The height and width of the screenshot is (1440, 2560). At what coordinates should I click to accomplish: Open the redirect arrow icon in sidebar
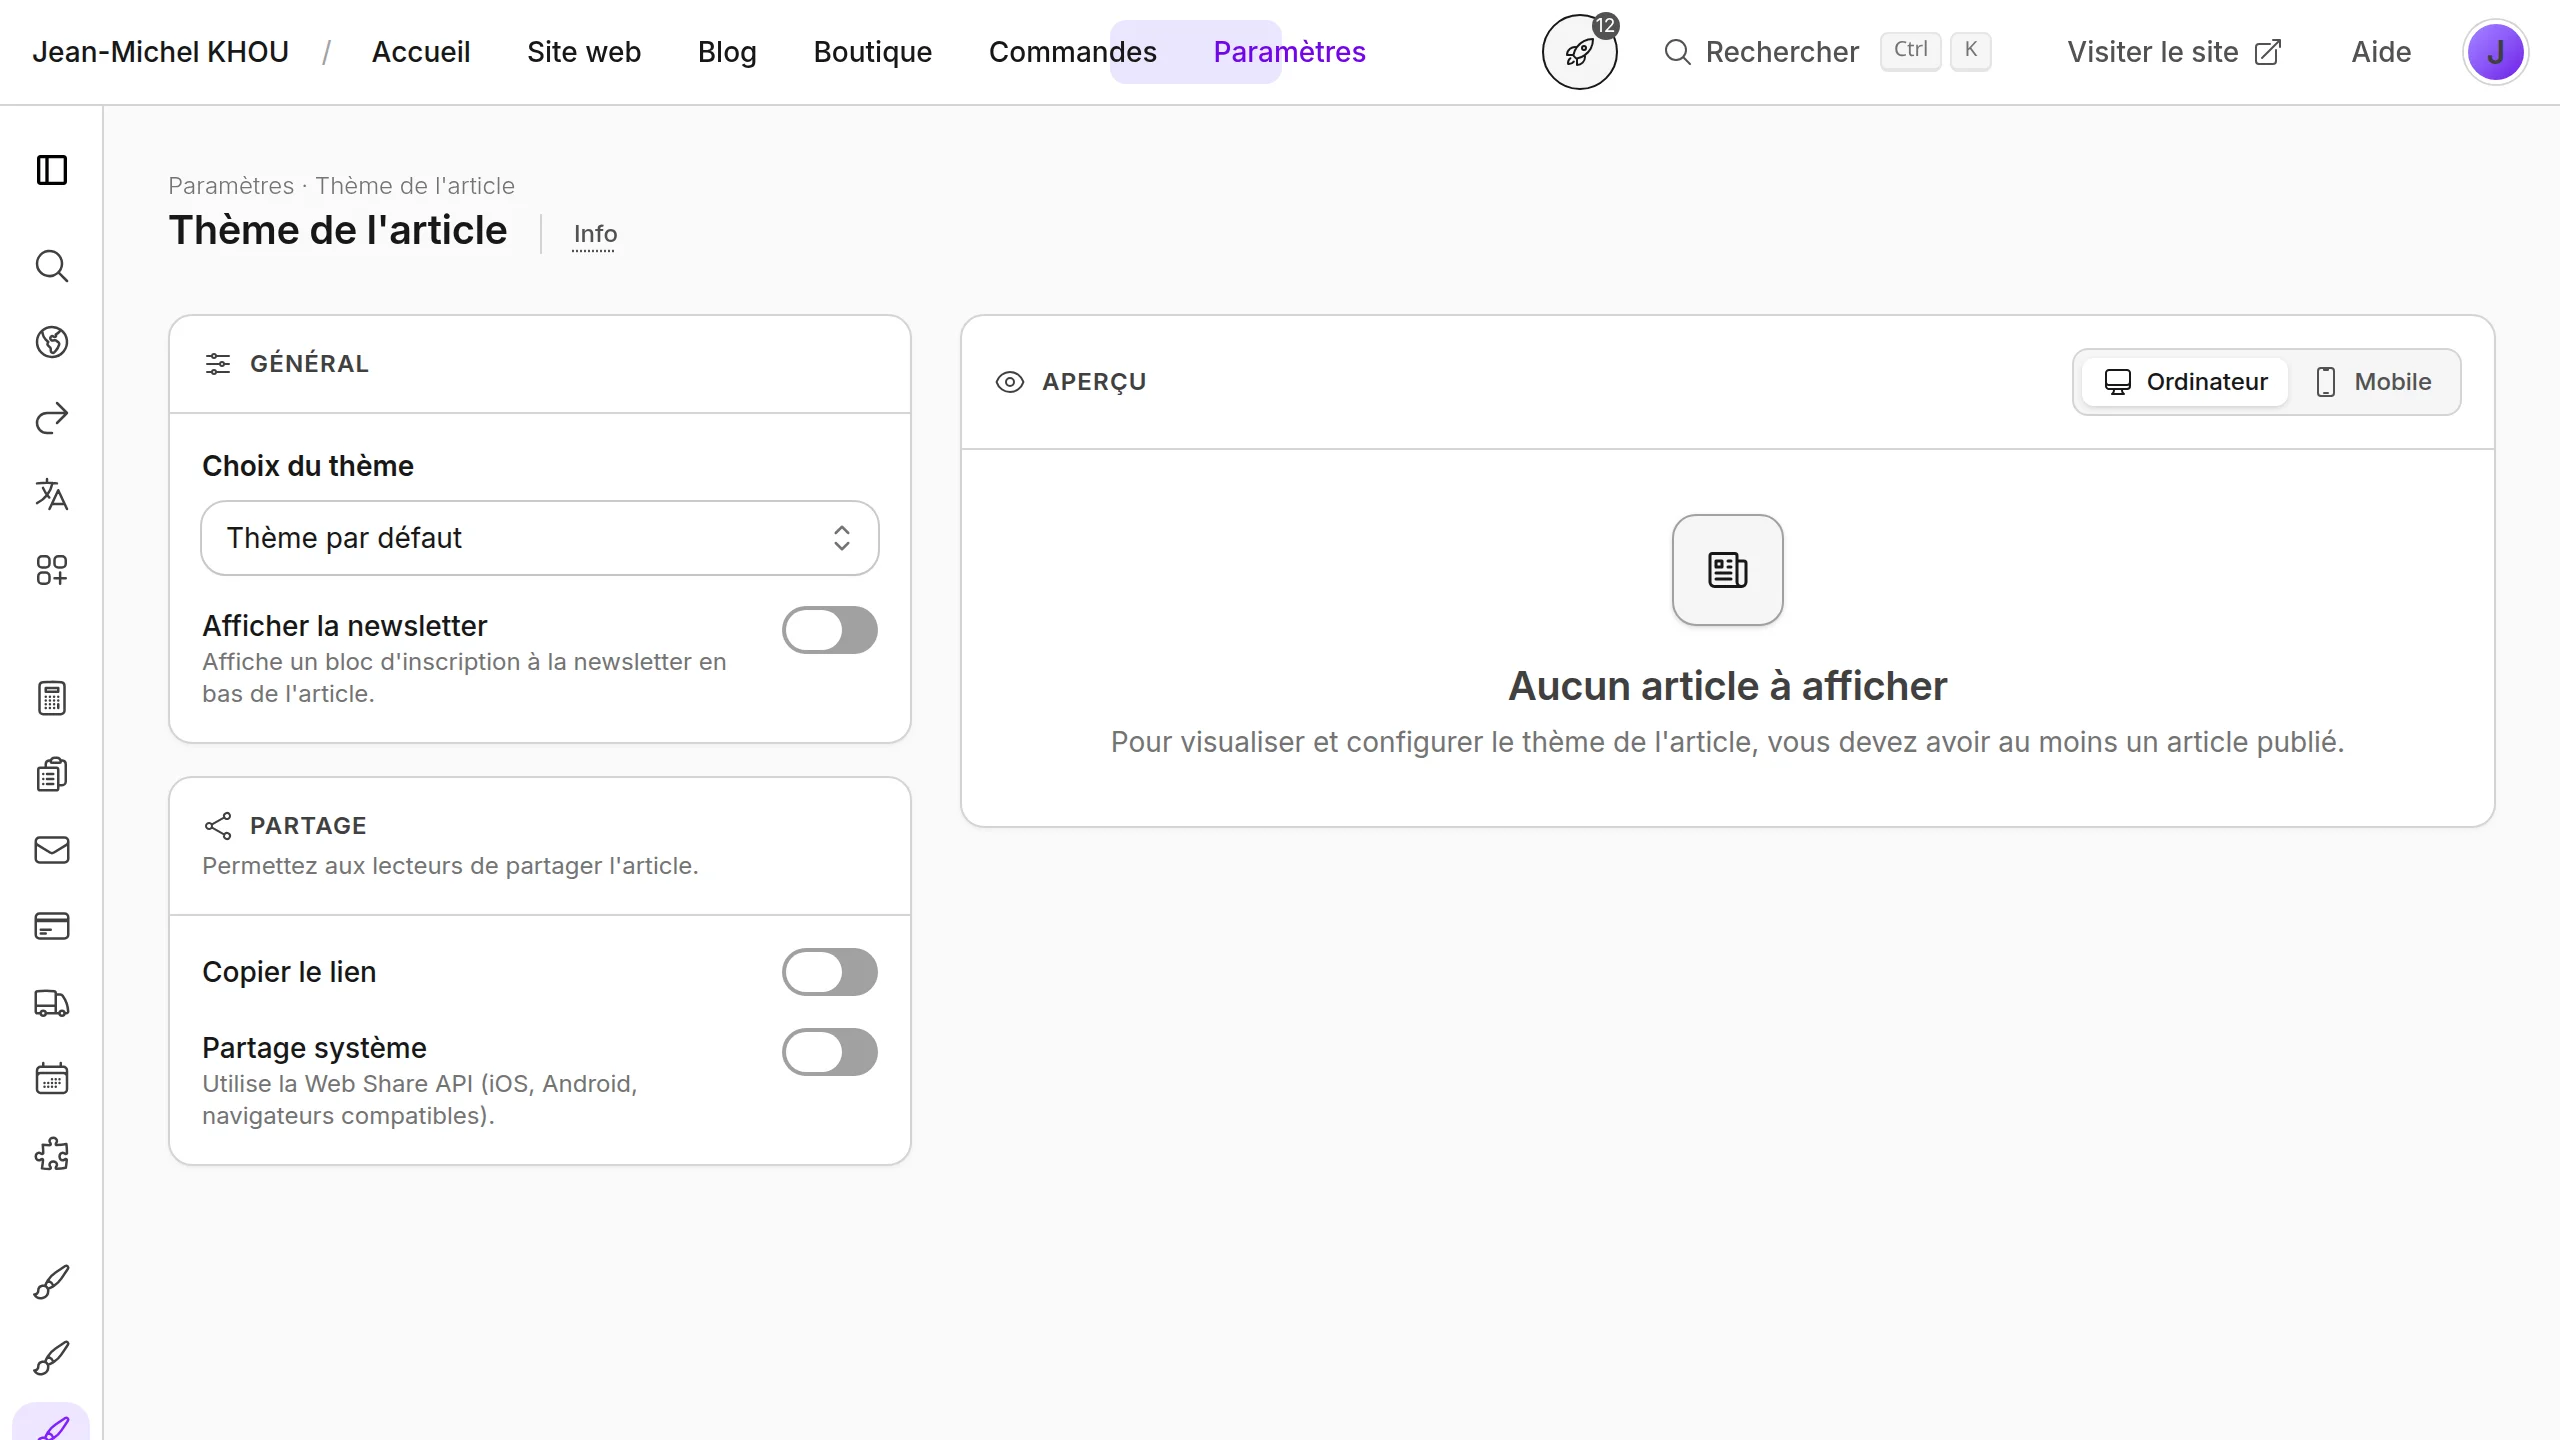(x=52, y=418)
